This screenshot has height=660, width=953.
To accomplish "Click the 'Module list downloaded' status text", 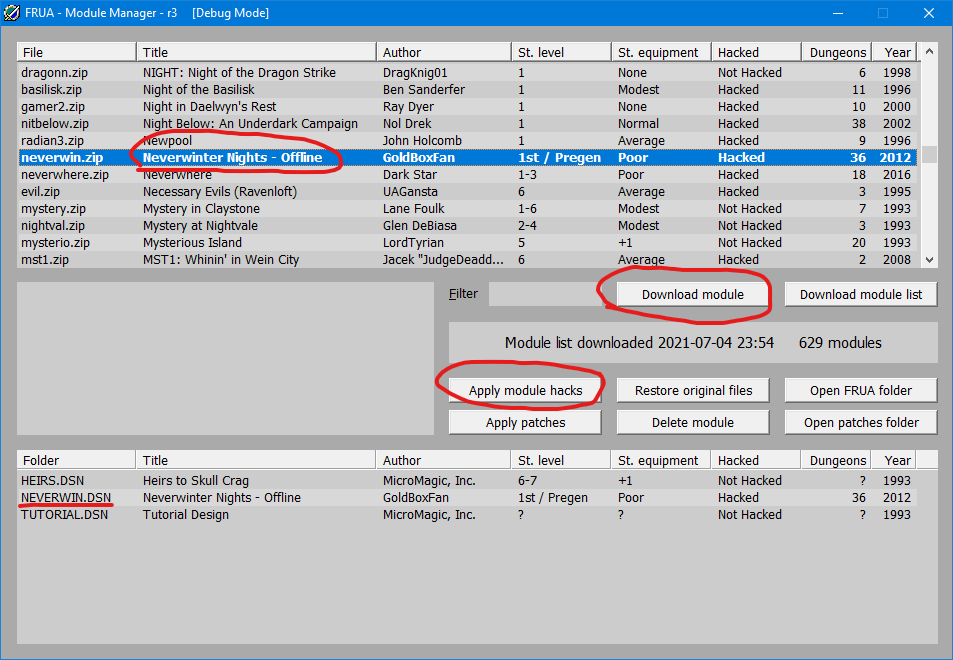I will click(639, 343).
